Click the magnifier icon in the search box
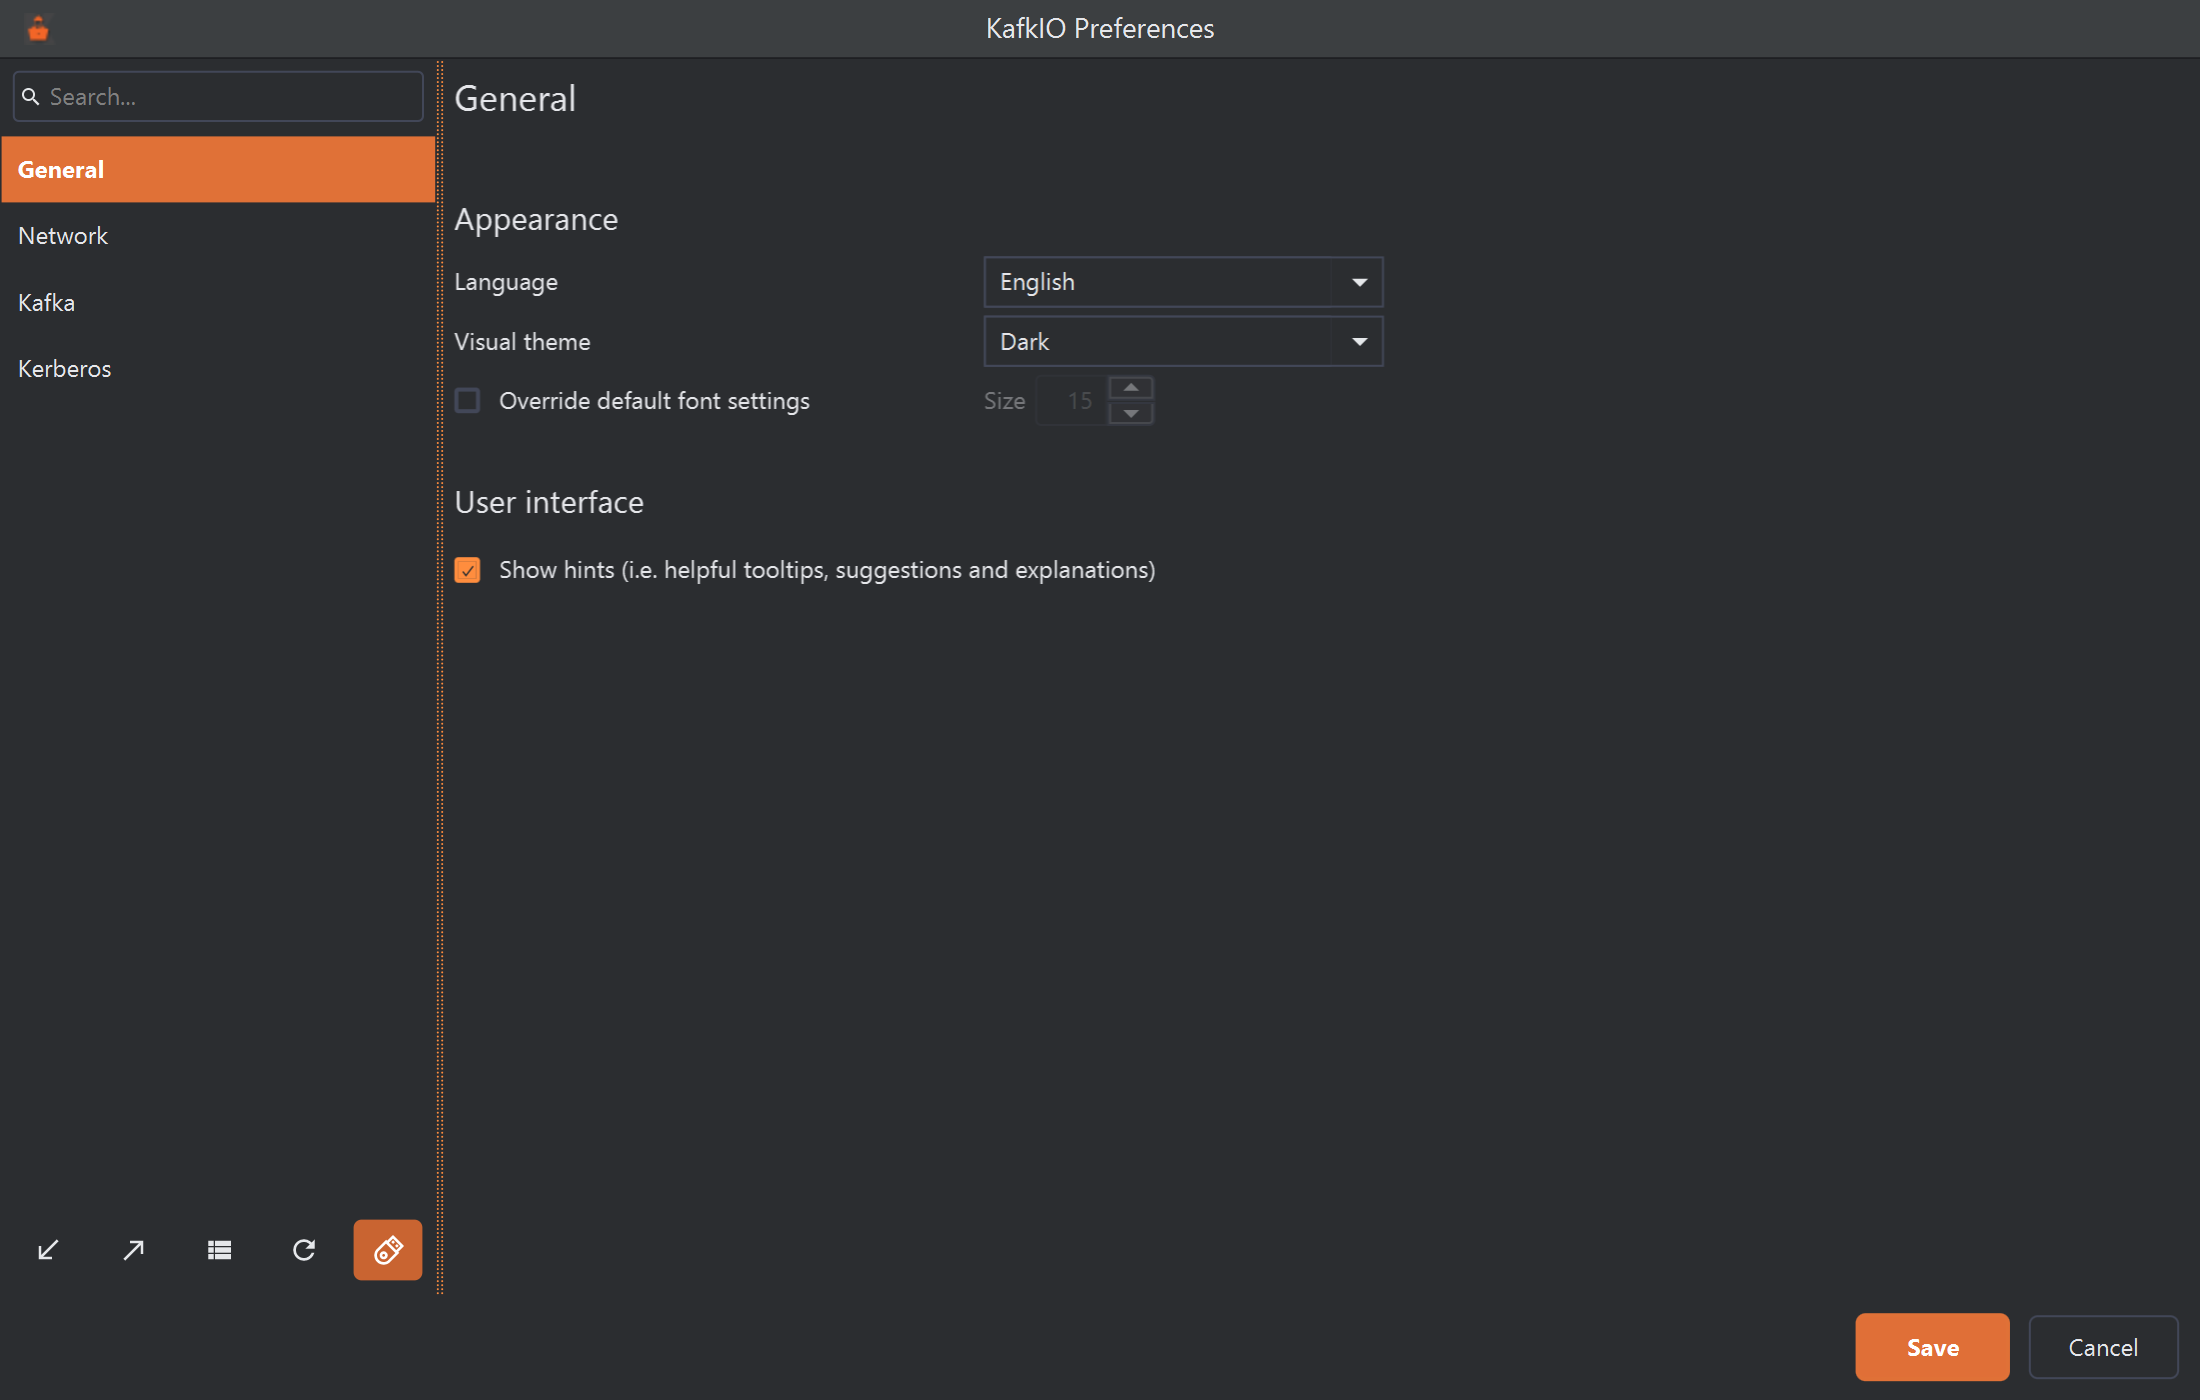 [x=31, y=97]
